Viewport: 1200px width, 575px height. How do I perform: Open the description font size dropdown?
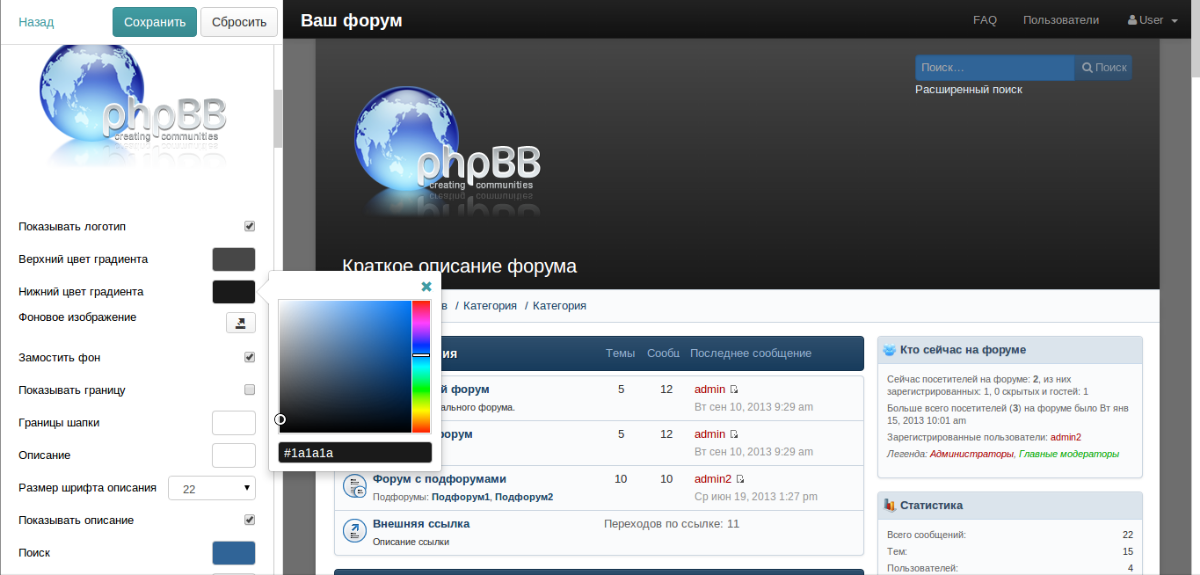(212, 488)
